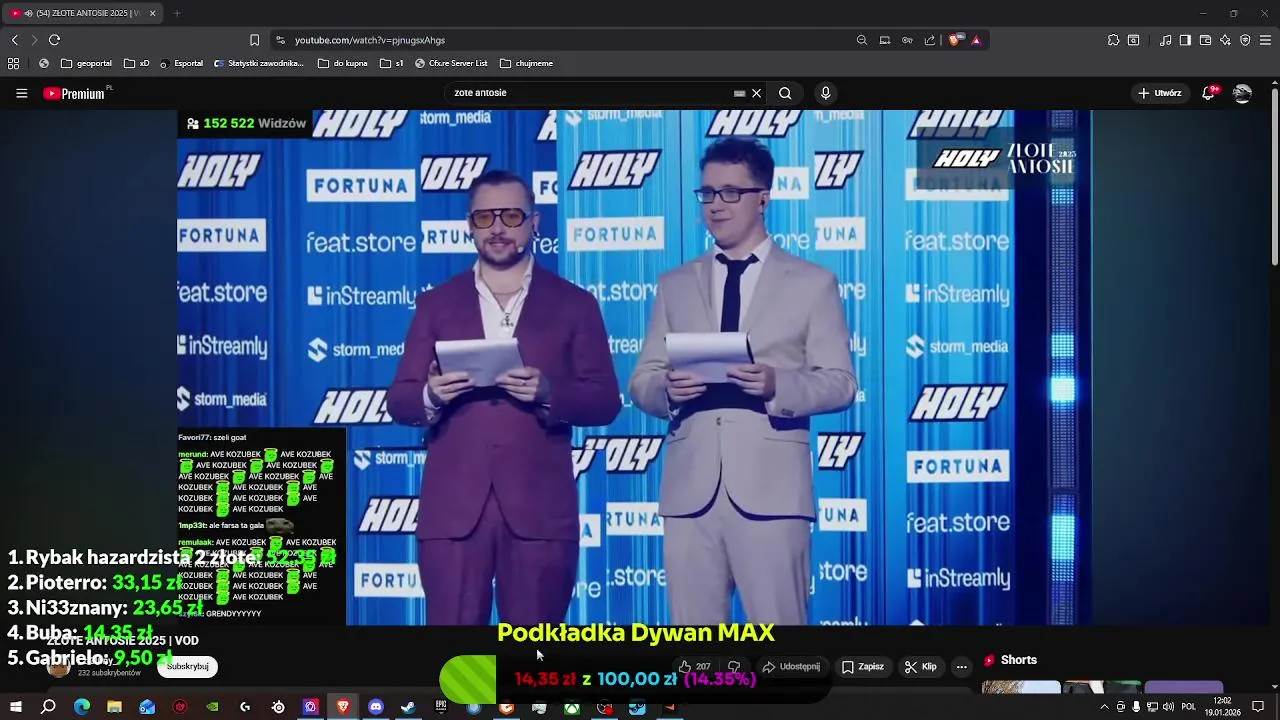Go back with the browser back arrow
Screen dimensions: 1280x720
(14, 40)
